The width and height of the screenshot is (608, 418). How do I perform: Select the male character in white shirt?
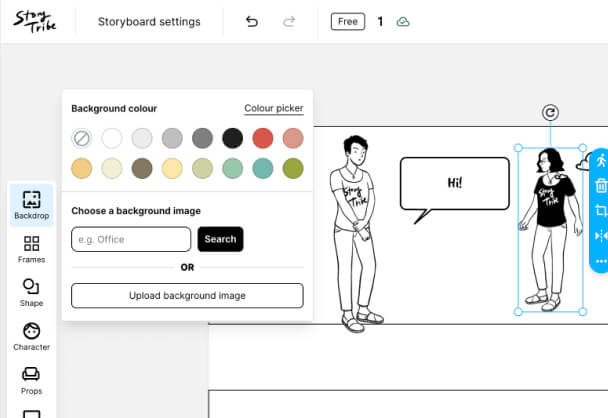coord(355,234)
